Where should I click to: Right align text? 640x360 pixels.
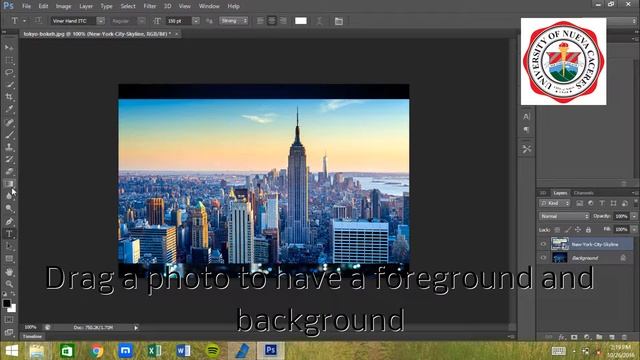click(283, 21)
